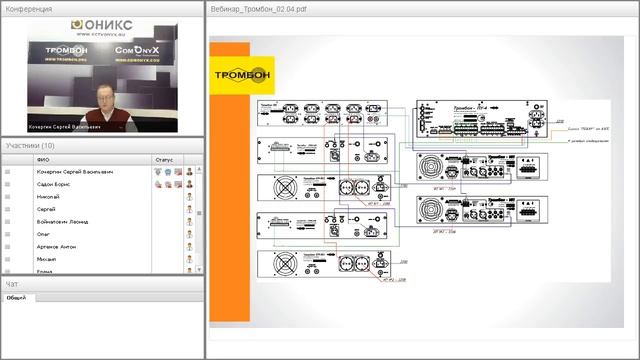This screenshot has width=640, height=360.
Task: Click role icon in Садон Борис row
Action: coord(189,184)
